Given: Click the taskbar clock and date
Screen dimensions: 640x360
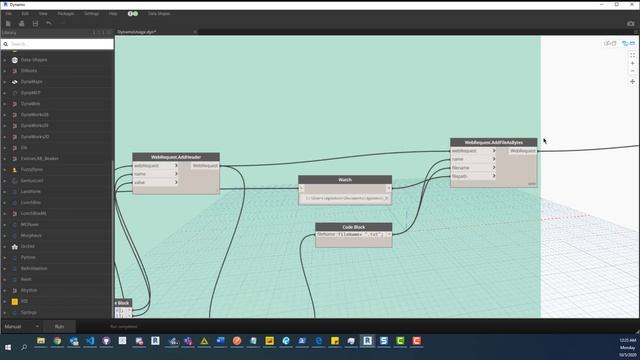Looking at the screenshot, I should click(627, 347).
